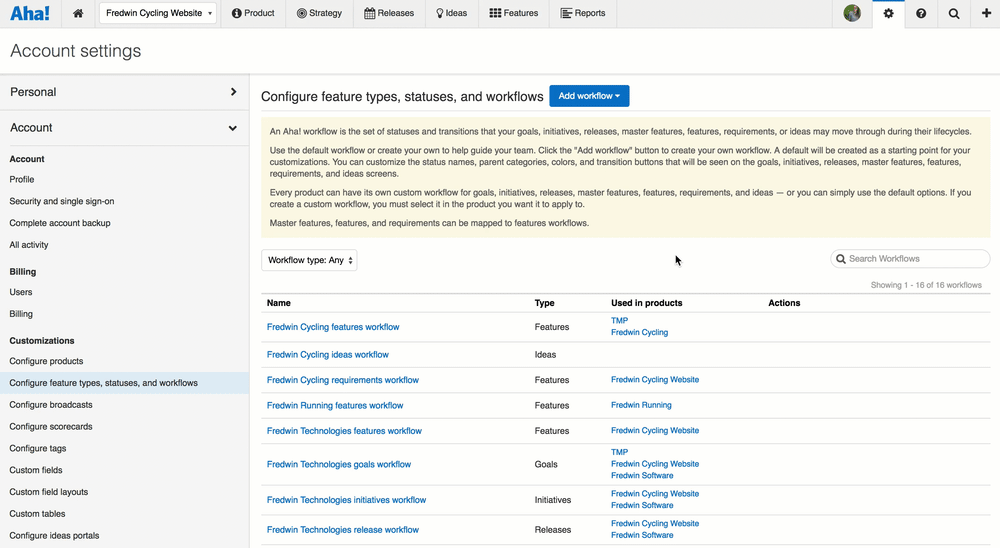This screenshot has width=1000, height=548.
Task: Open the user avatar menu
Action: tap(852, 13)
